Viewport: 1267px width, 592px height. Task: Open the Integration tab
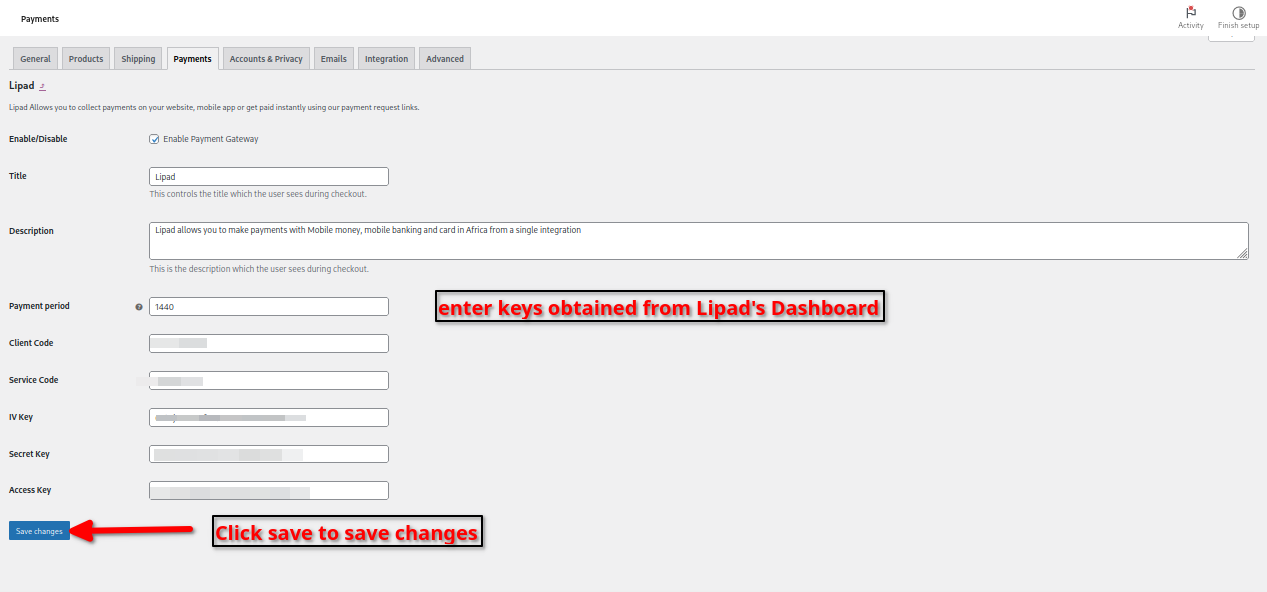pyautogui.click(x=386, y=59)
